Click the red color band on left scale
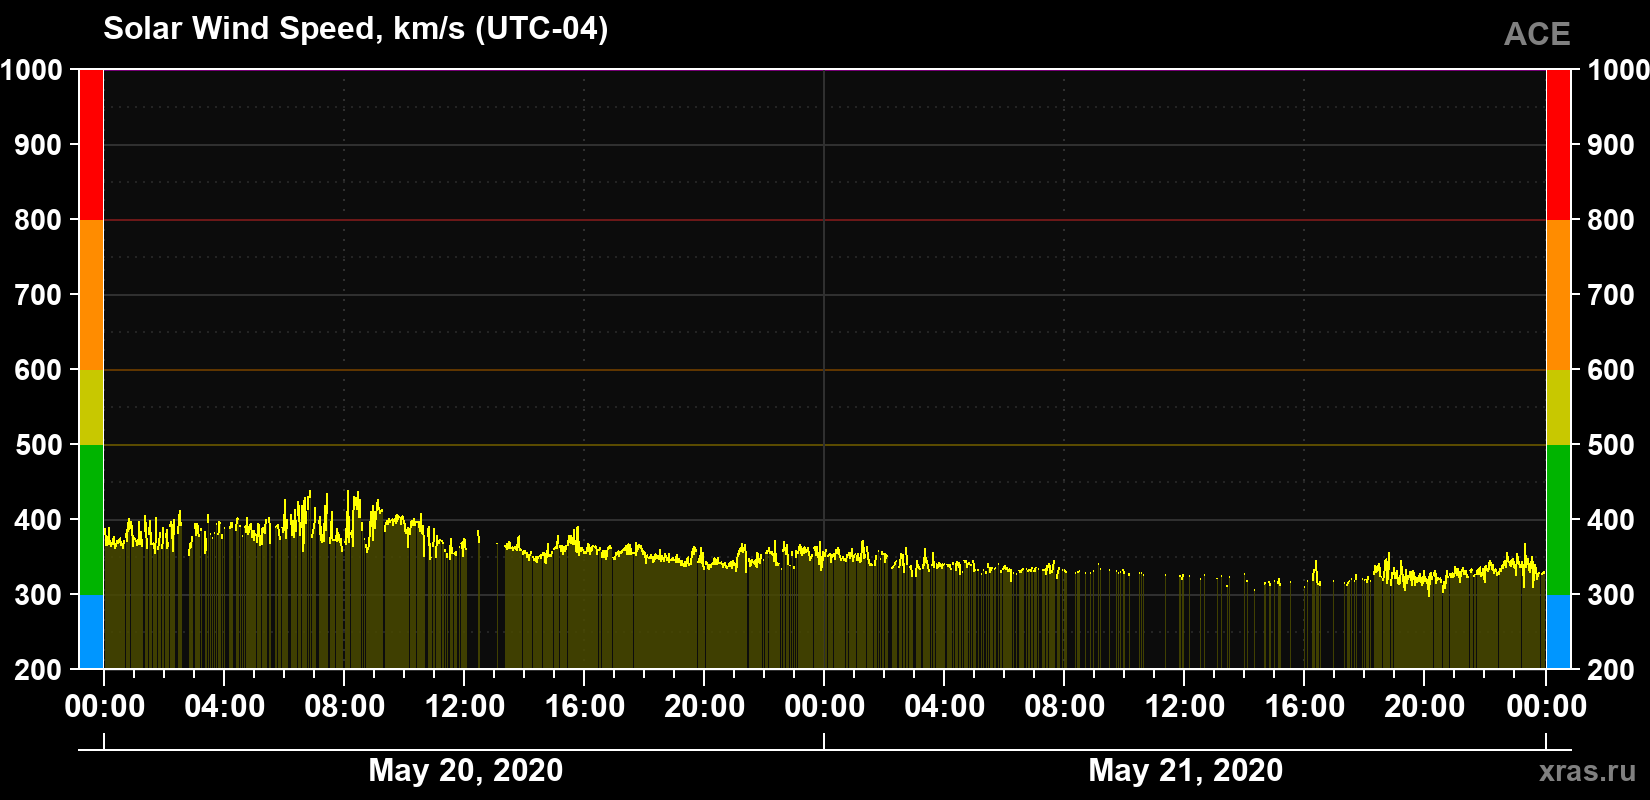This screenshot has width=1650, height=800. pos(91,145)
